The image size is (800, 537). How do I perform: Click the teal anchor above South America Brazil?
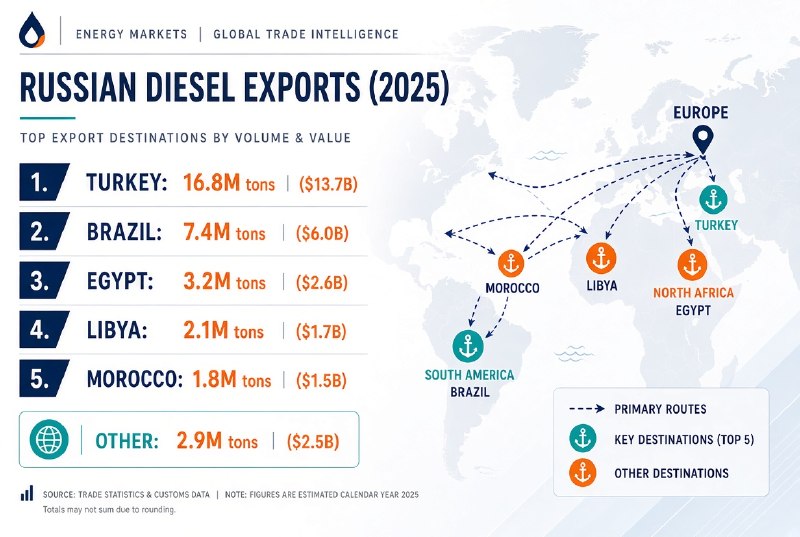(x=468, y=346)
